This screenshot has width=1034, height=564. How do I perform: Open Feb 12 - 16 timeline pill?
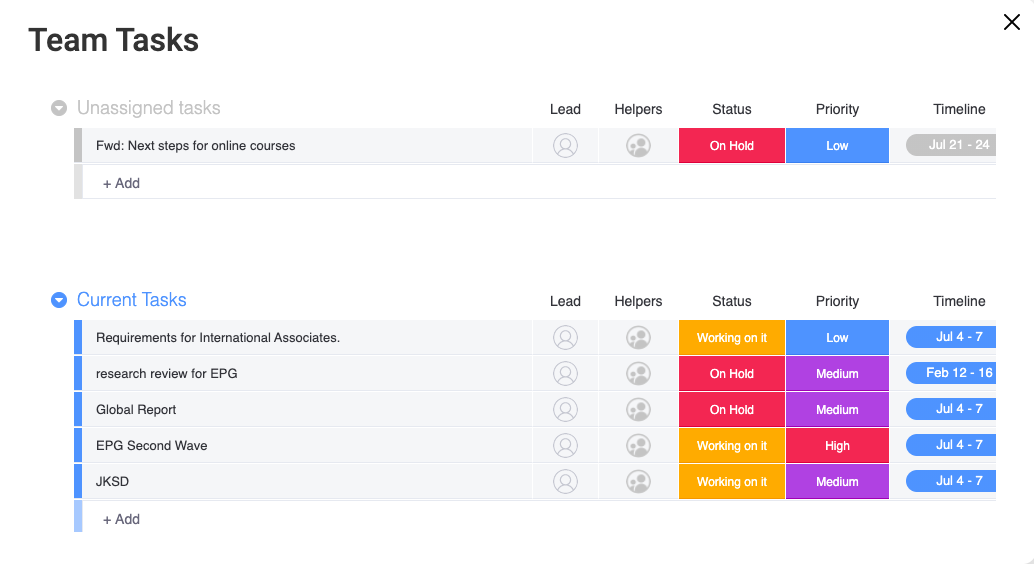point(951,373)
